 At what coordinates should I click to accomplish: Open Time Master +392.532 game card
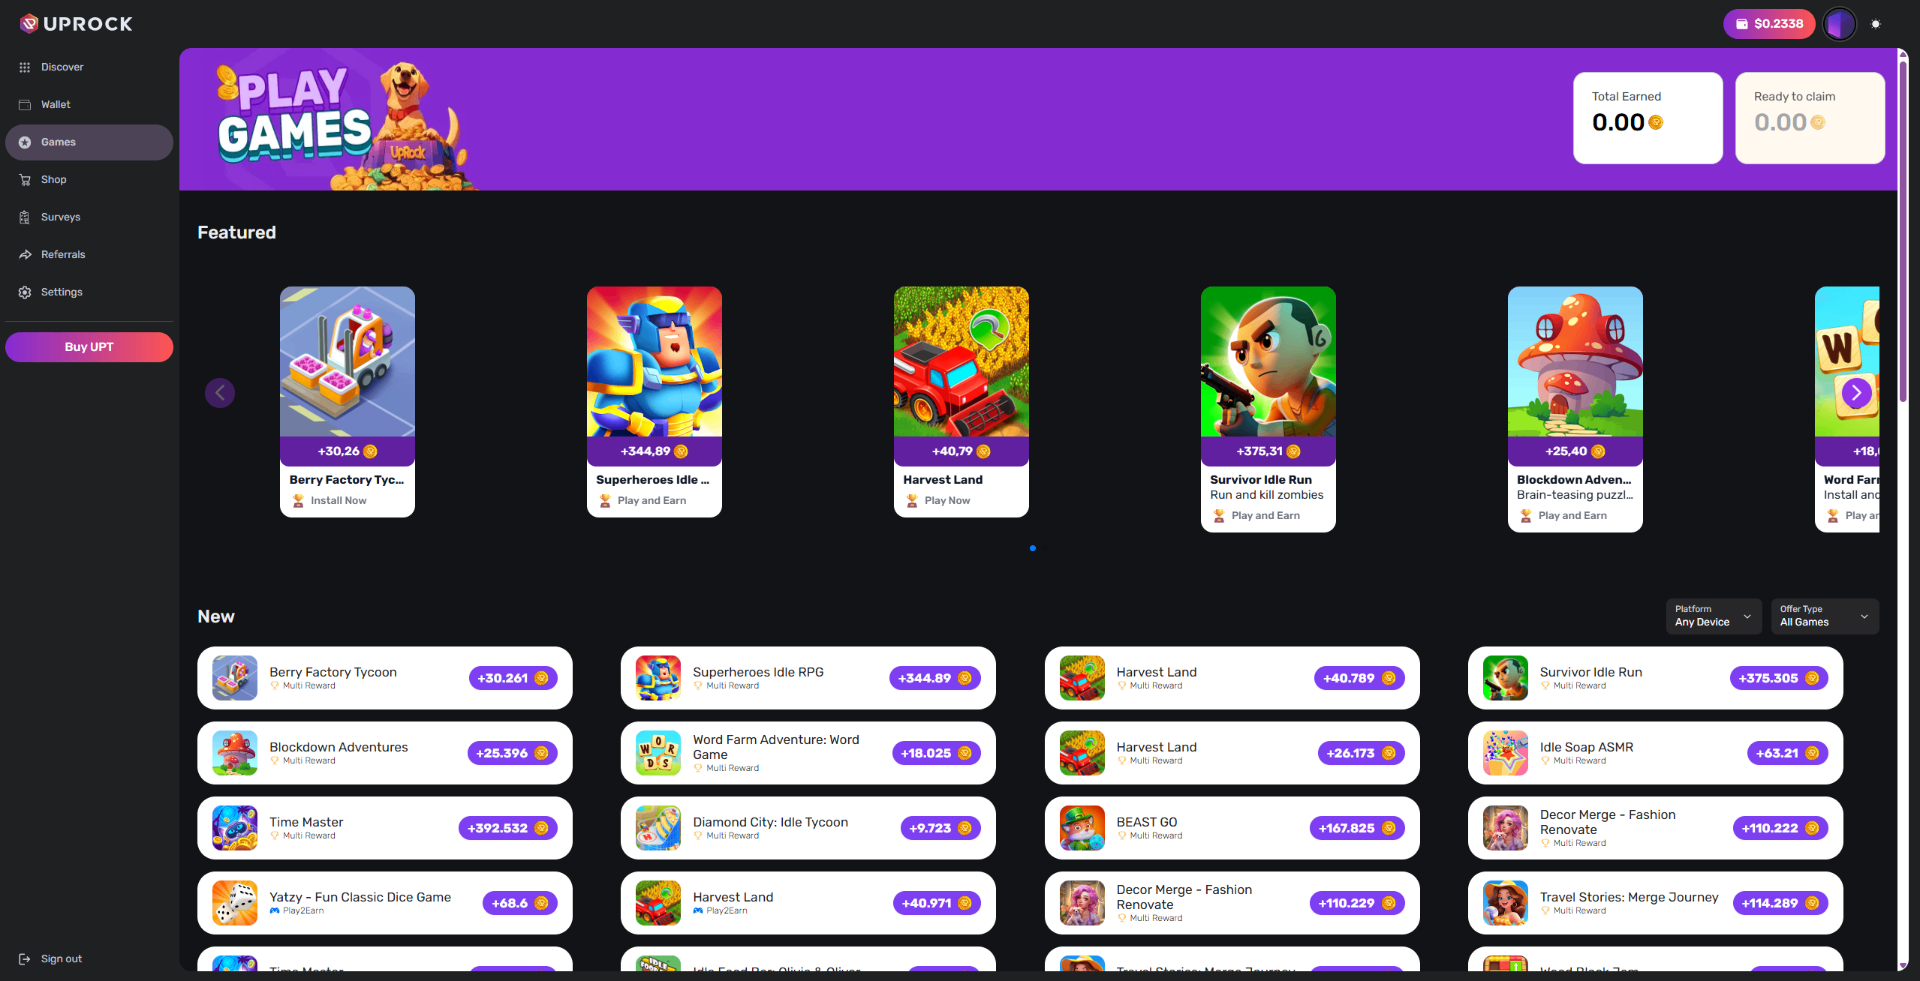(x=385, y=828)
